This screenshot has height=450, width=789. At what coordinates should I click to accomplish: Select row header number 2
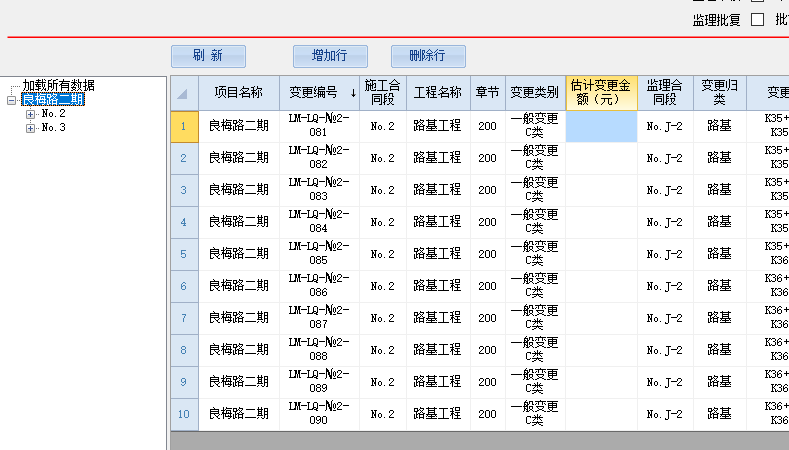184,159
